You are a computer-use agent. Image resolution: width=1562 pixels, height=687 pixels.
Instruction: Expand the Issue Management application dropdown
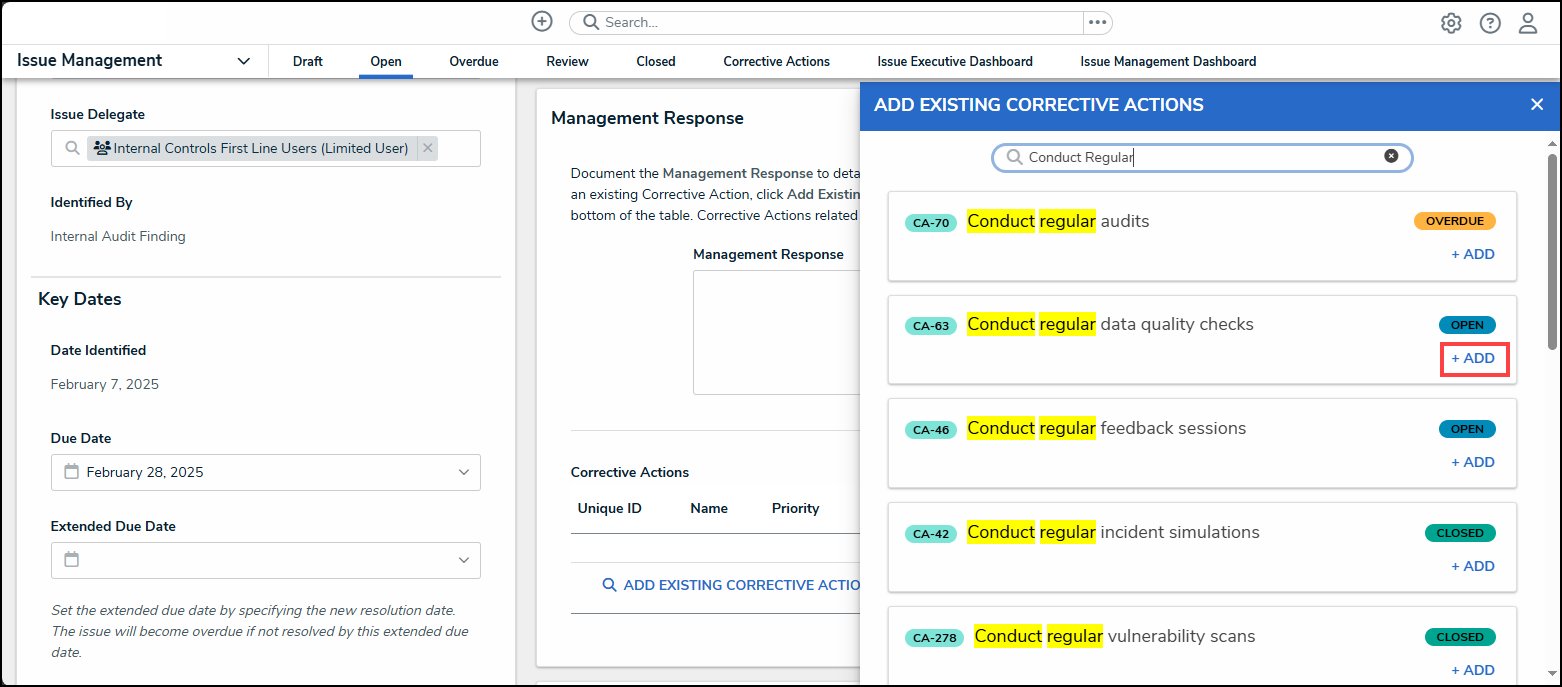coord(243,61)
